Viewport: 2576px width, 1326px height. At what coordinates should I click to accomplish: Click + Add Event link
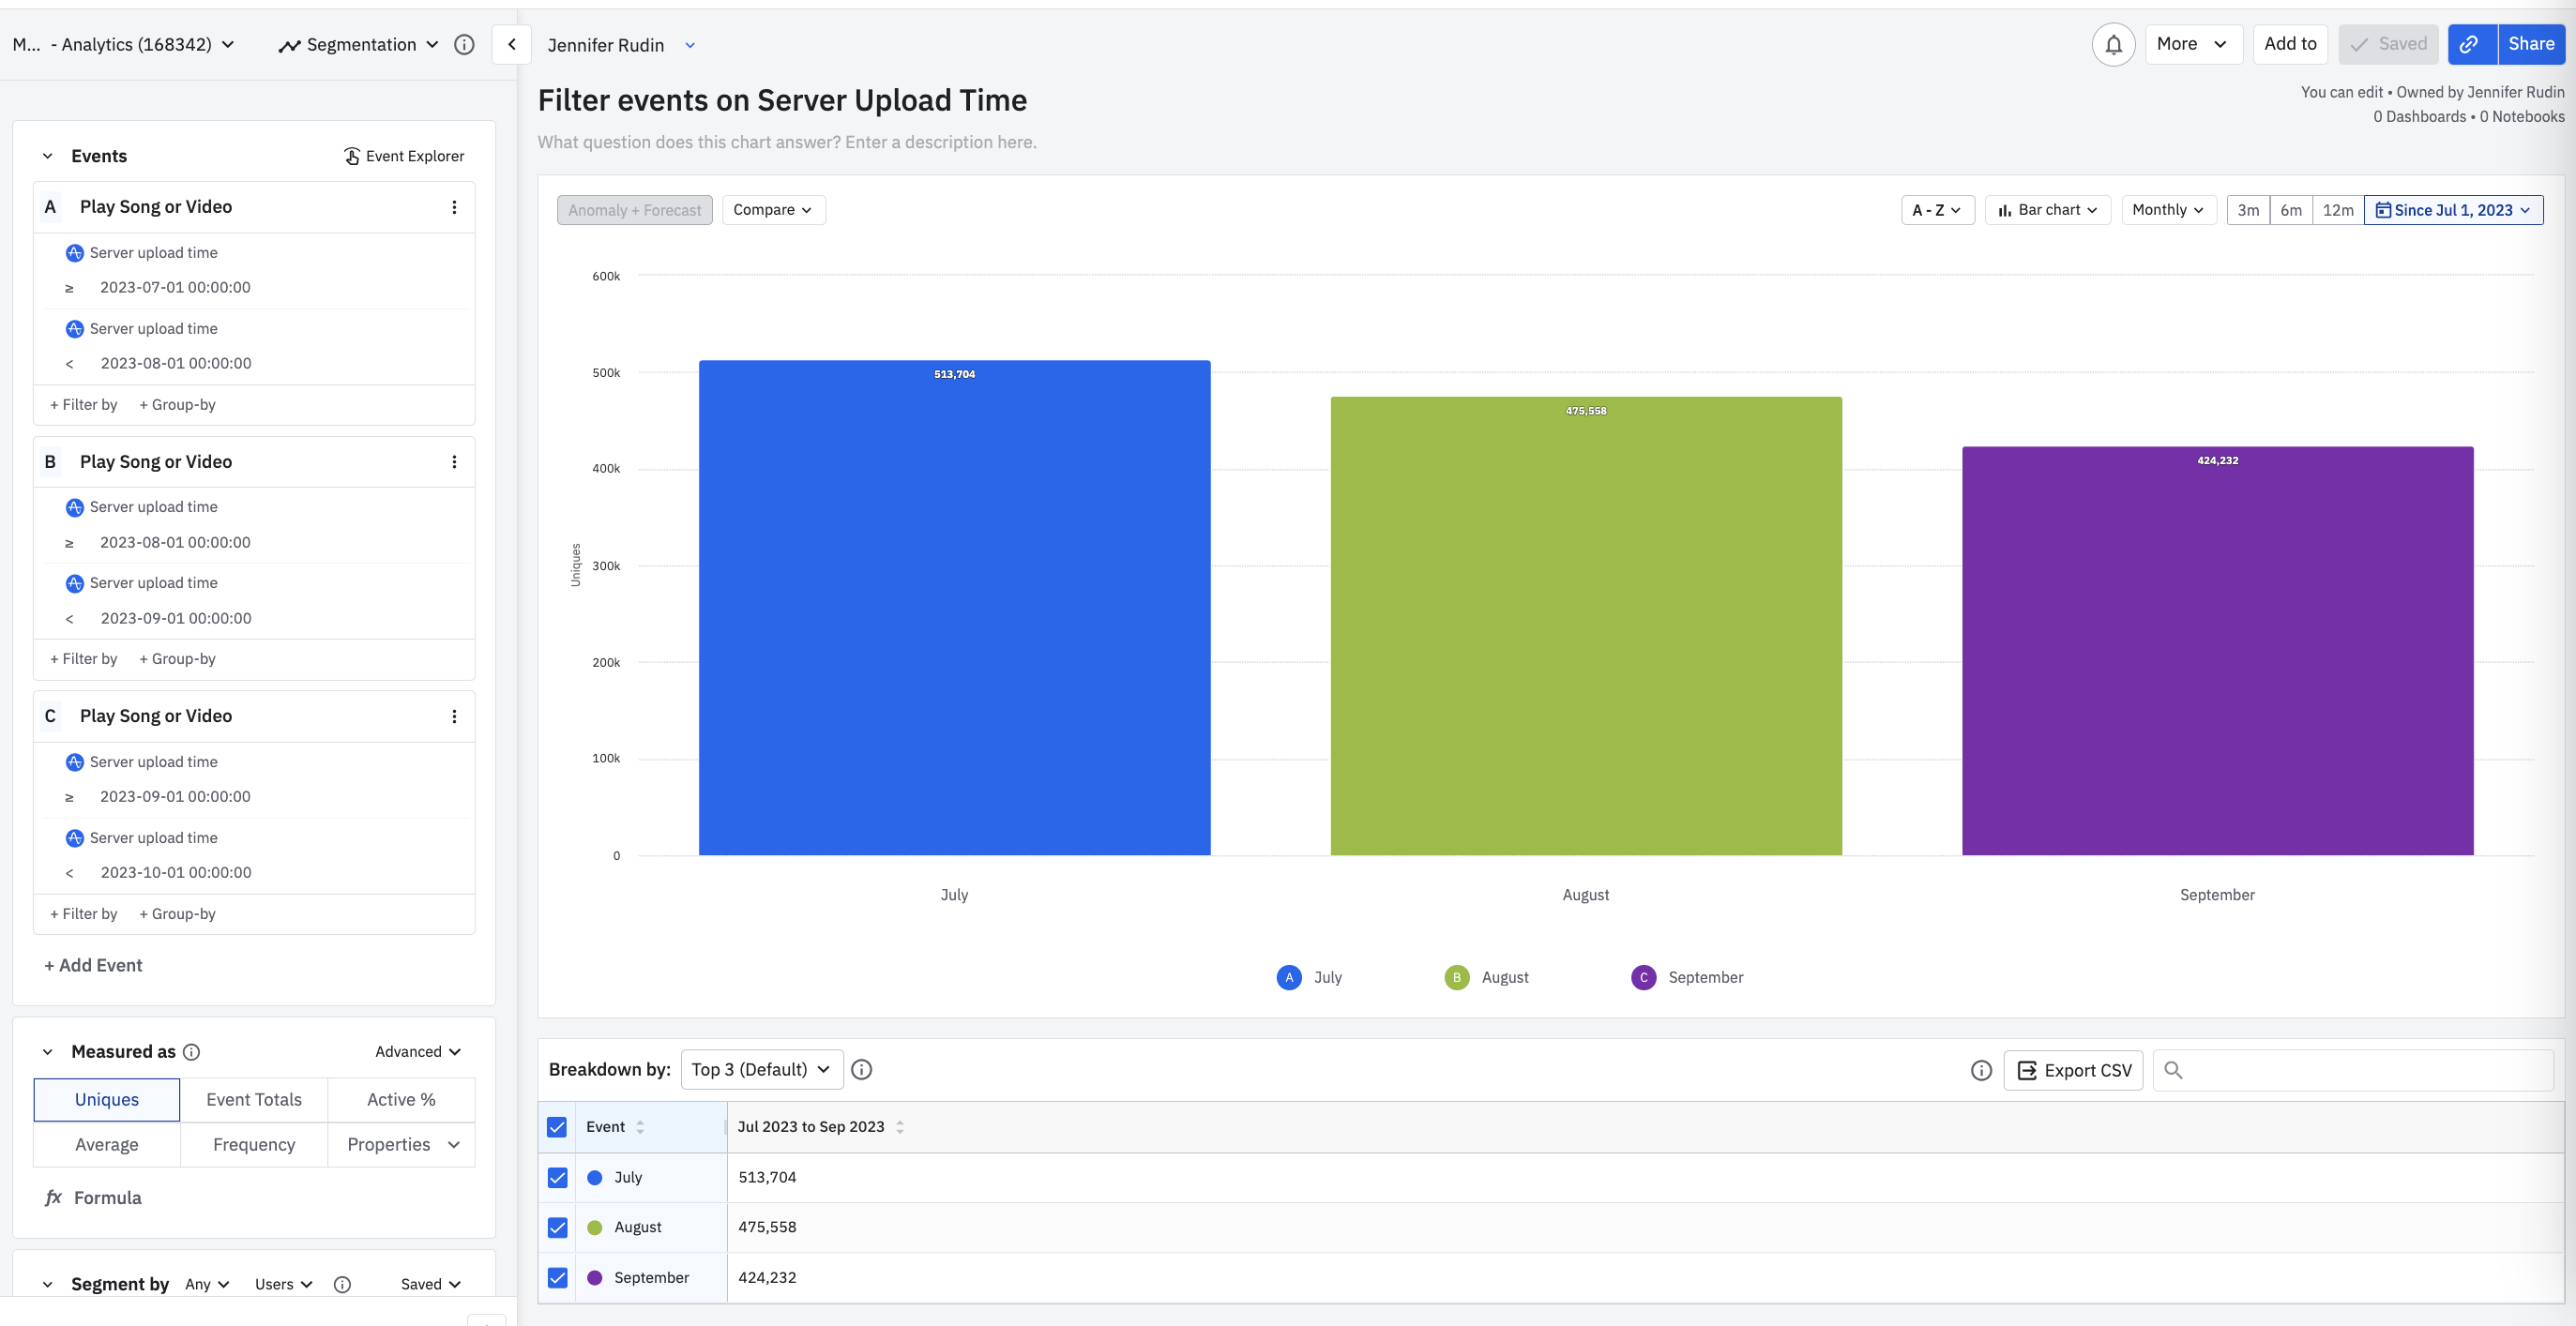[x=93, y=966]
